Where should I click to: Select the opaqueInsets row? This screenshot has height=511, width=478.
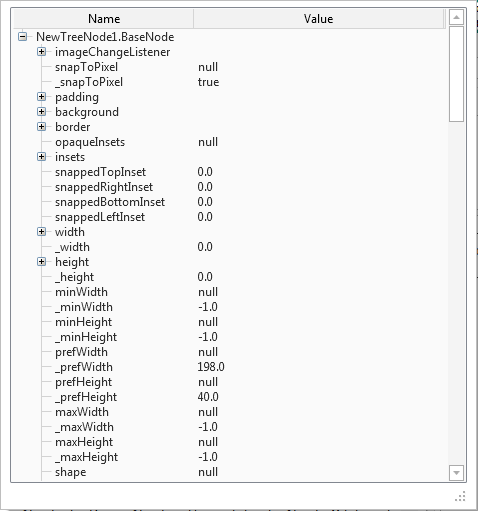pos(230,142)
